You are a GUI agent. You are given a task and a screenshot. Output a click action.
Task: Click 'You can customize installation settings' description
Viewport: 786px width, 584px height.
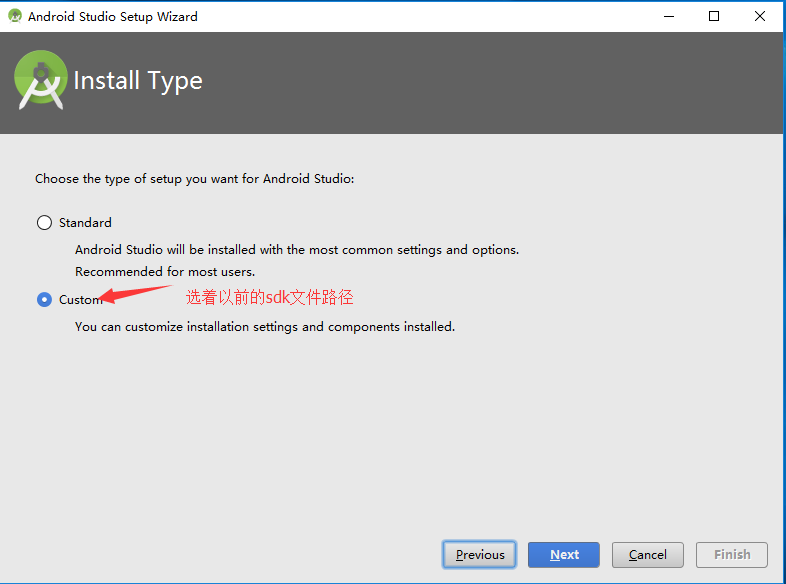coord(265,327)
